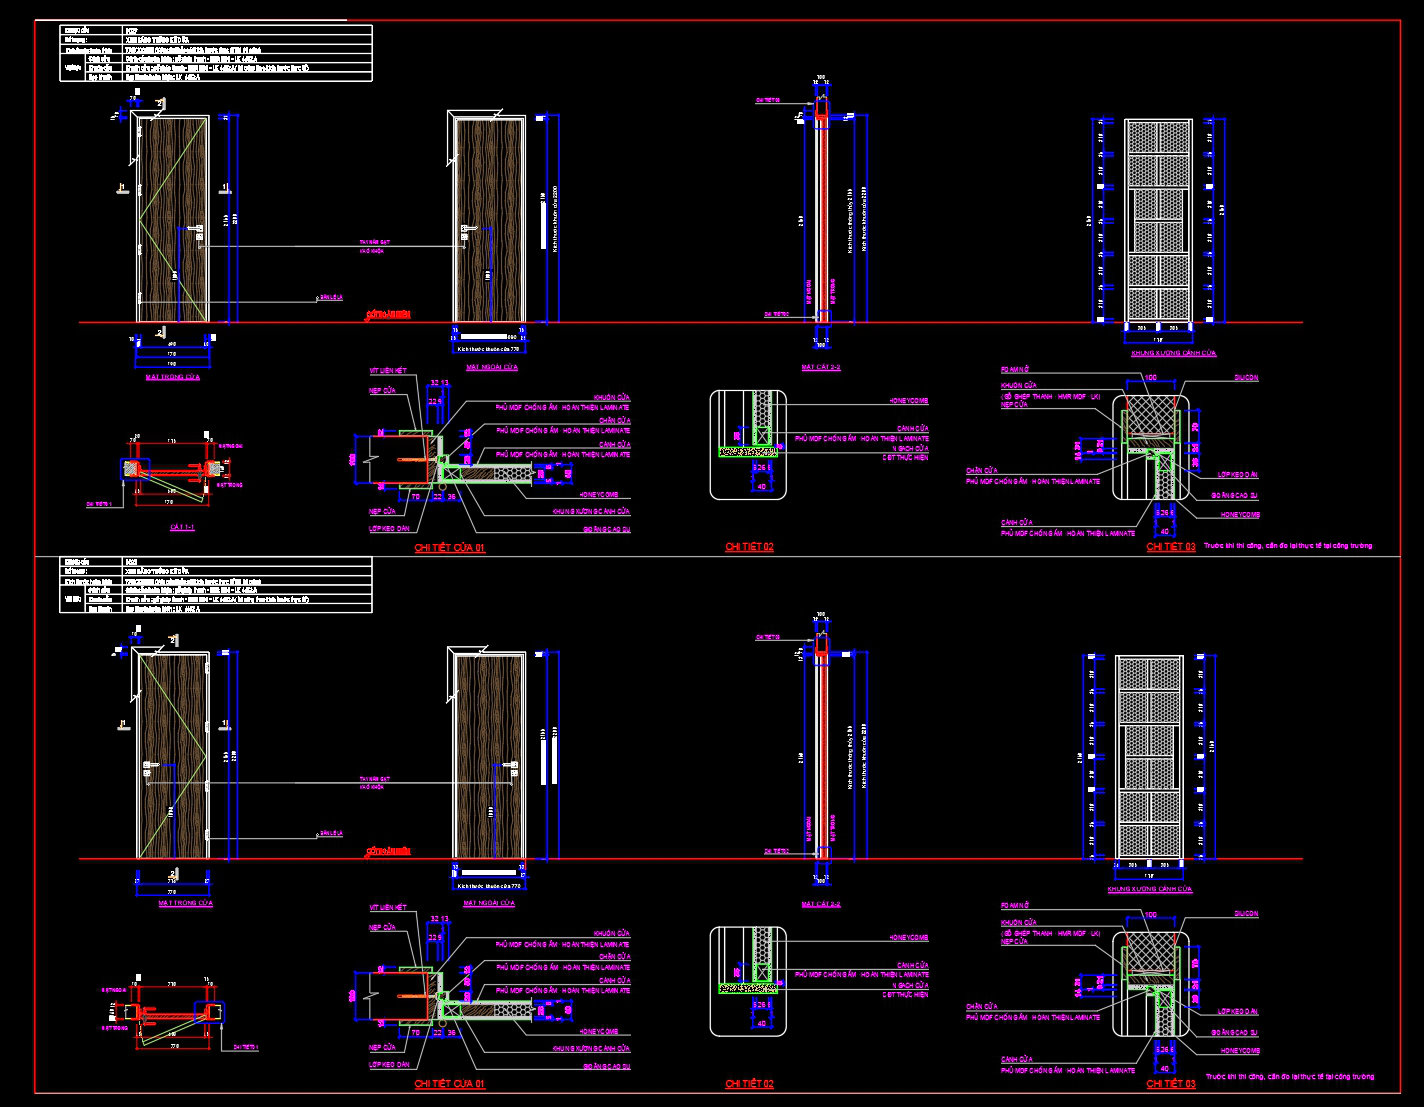The width and height of the screenshot is (1424, 1107).
Task: Click lower sheet's 'Kích thước khuôn cửa 770' dimension
Action: (x=487, y=886)
